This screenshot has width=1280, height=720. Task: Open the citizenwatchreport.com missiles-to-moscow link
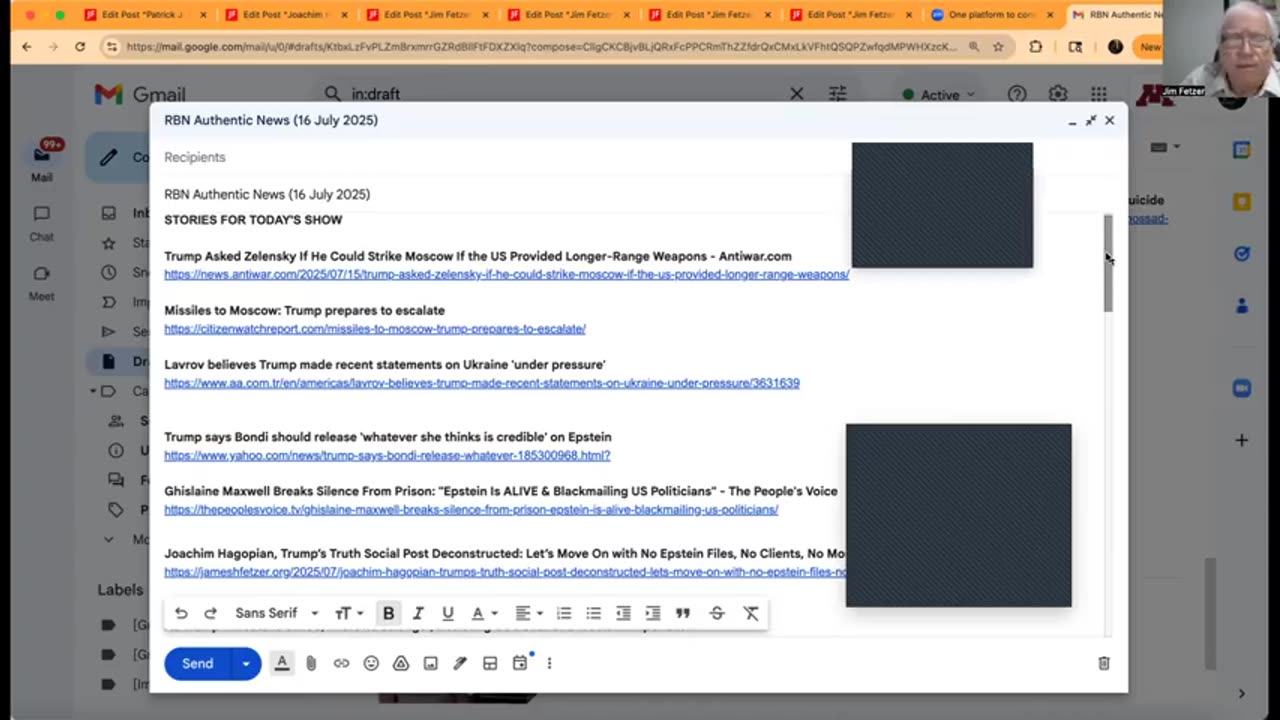375,329
